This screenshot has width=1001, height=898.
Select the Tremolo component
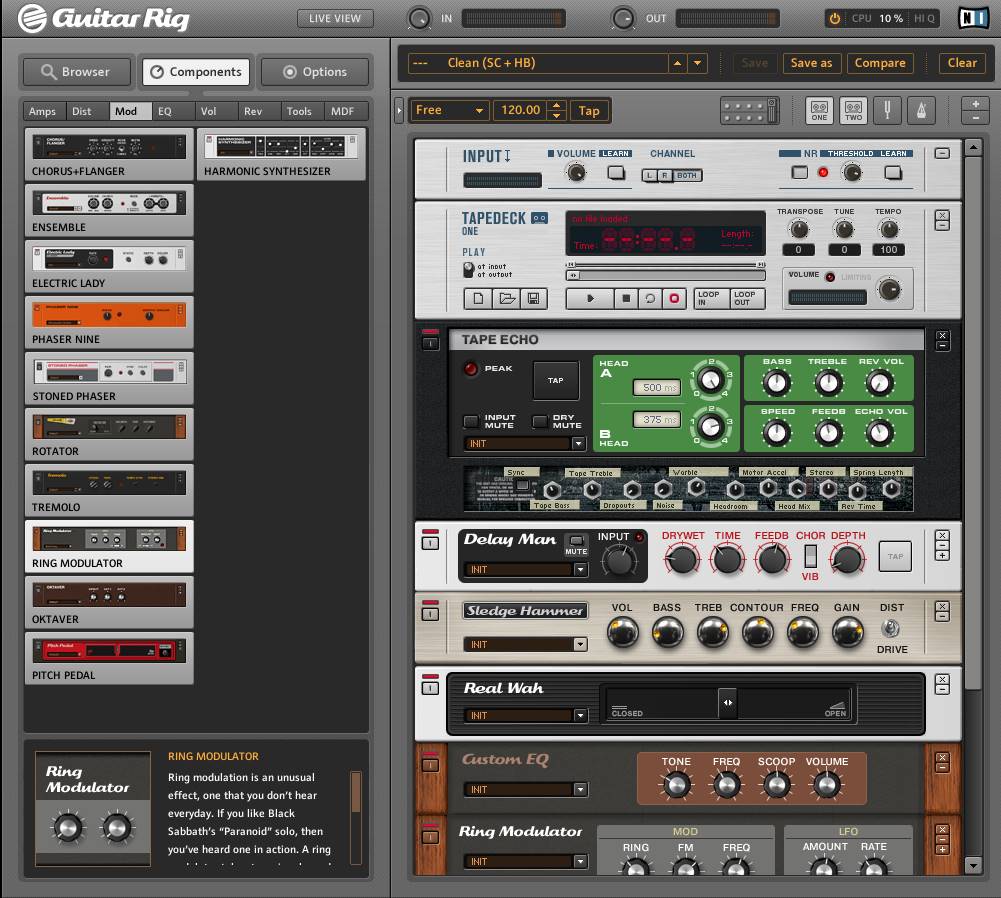[109, 490]
